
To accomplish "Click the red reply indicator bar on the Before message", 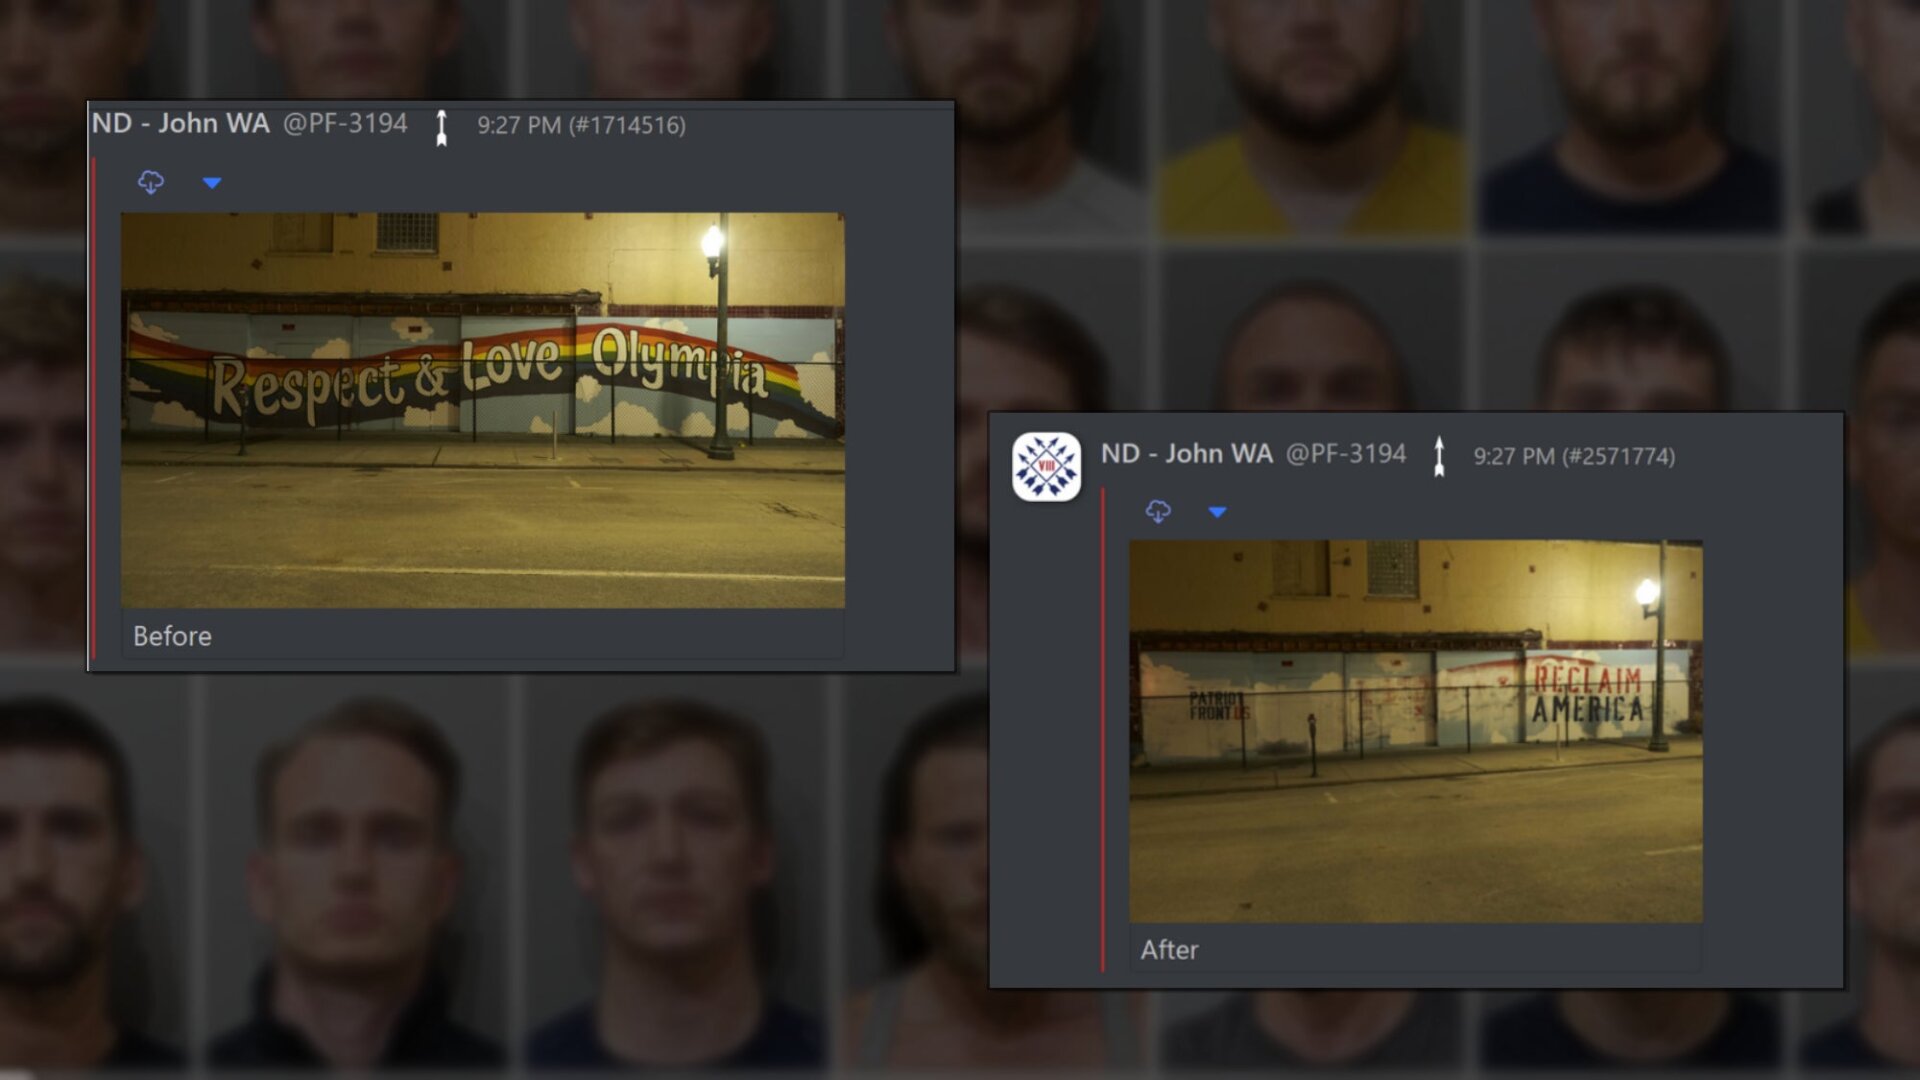I will pos(93,400).
